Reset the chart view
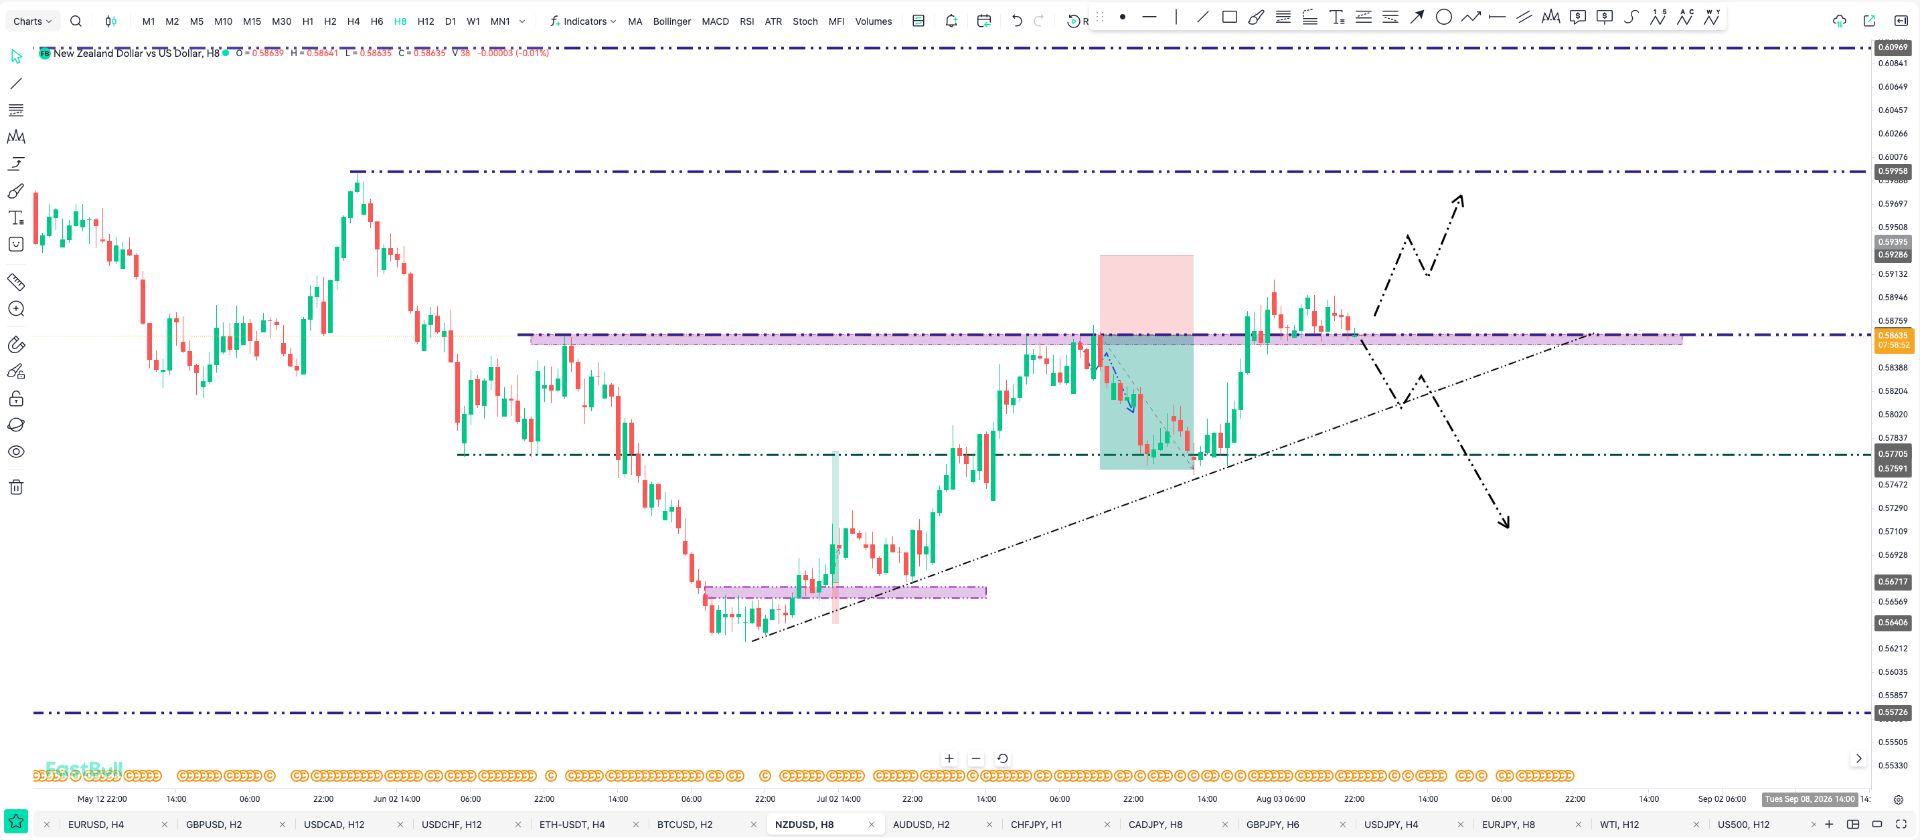The width and height of the screenshot is (1920, 840). click(1002, 759)
